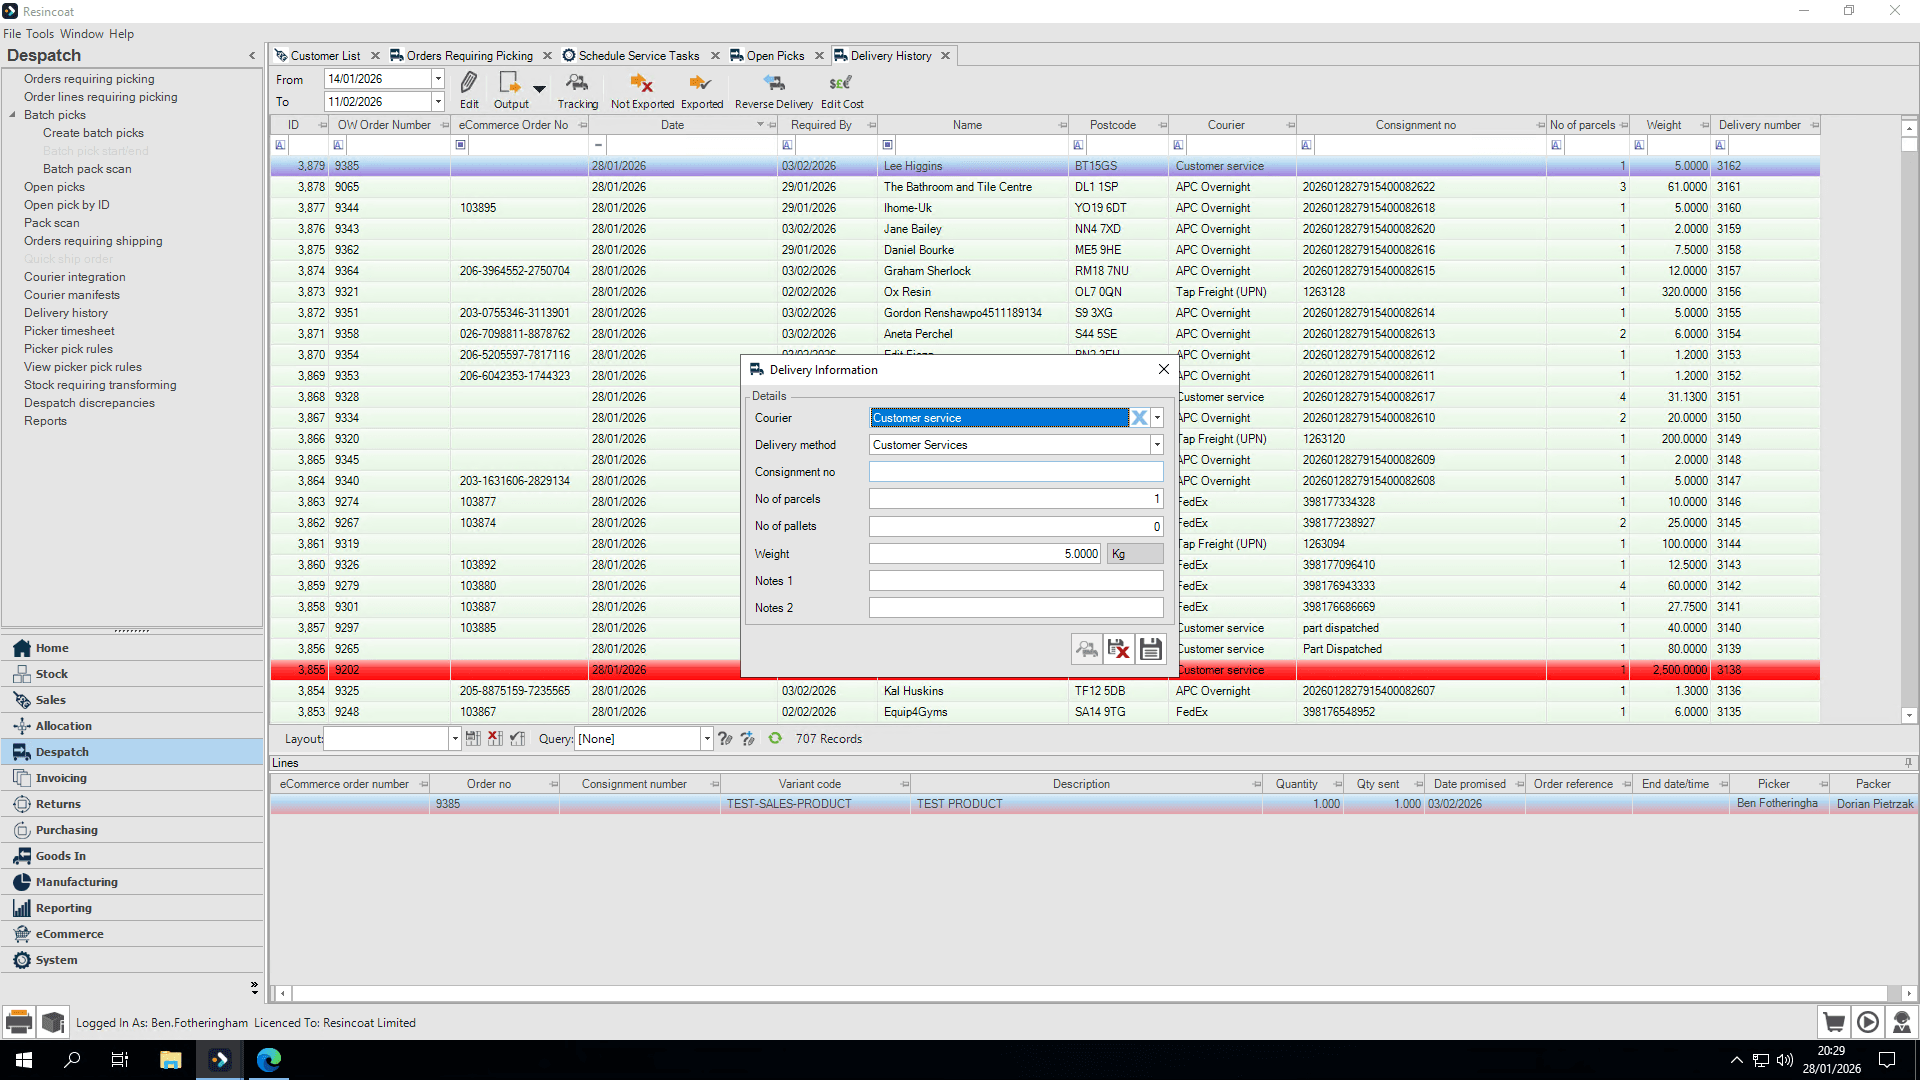
Task: Open the From date dropdown
Action: click(437, 79)
